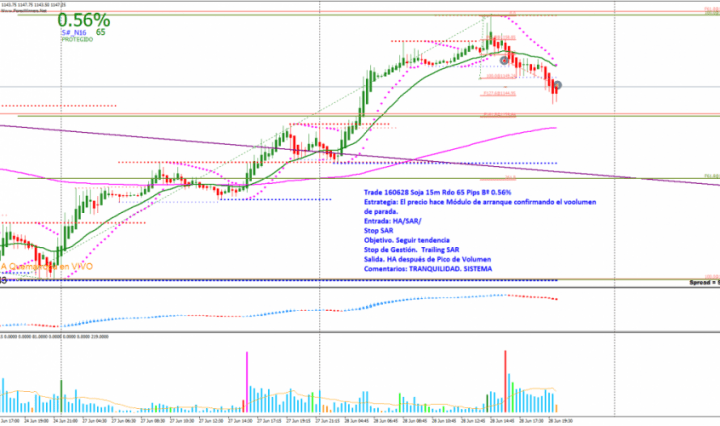
Task: Select the PROTEGIDO status text
Action: [77, 41]
